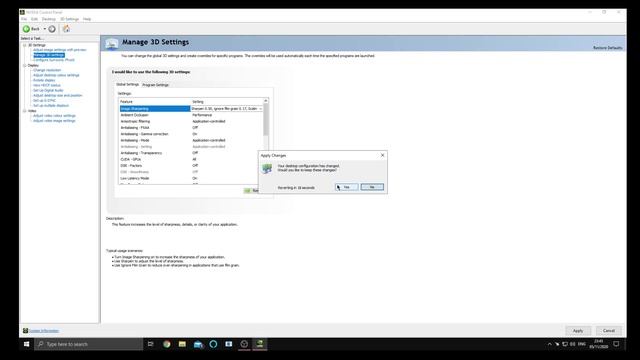Open Set up G-SYNC task
The width and height of the screenshot is (640, 360).
pos(44,100)
